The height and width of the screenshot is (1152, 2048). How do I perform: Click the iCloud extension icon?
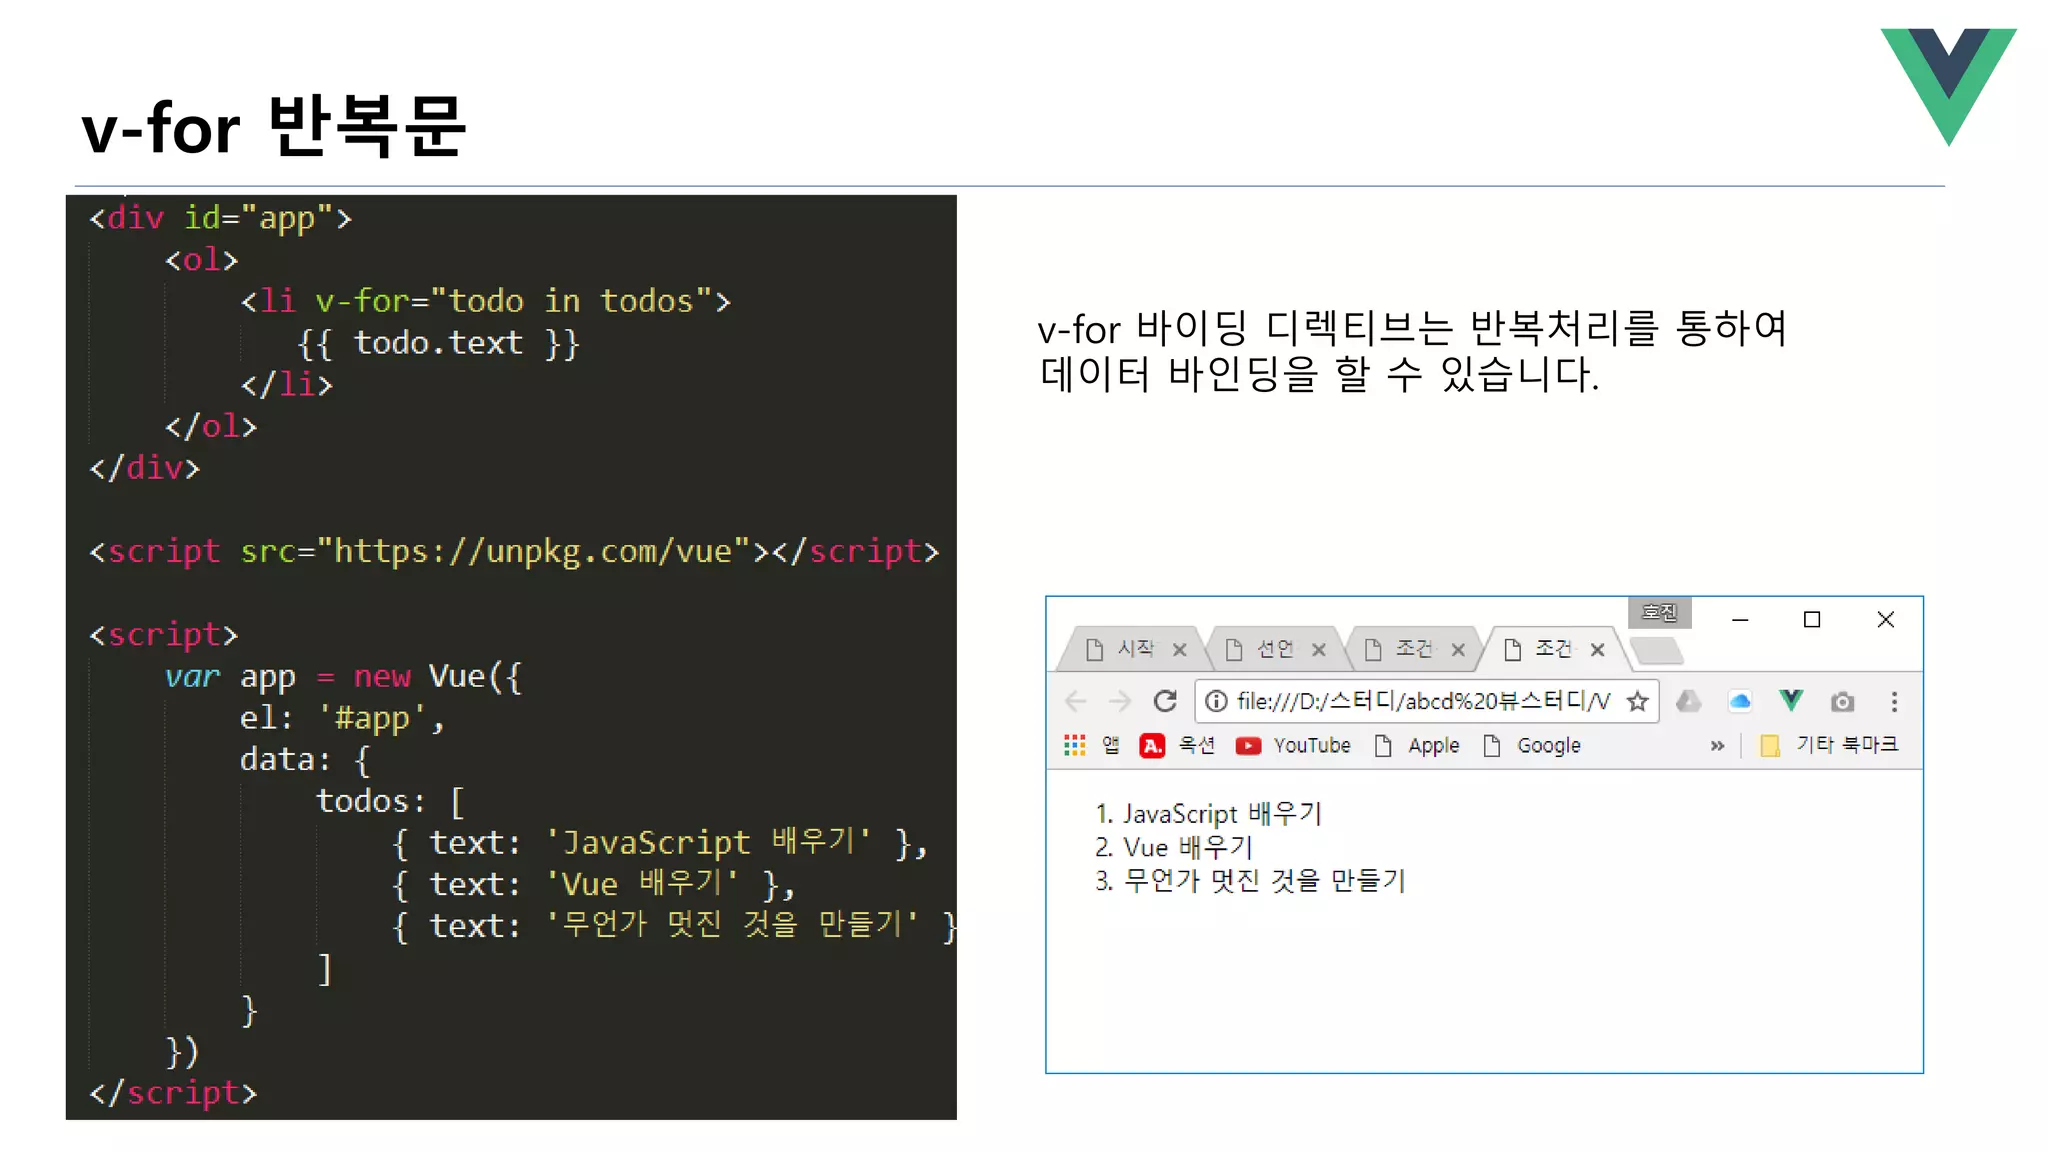point(1740,701)
